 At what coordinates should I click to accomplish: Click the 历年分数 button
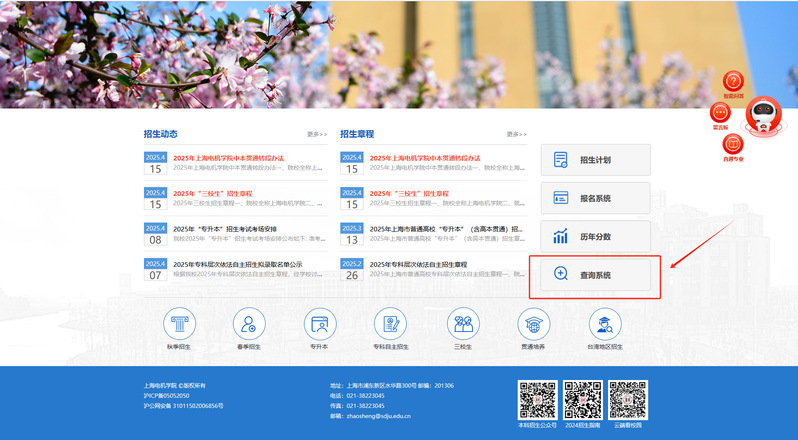coord(595,236)
